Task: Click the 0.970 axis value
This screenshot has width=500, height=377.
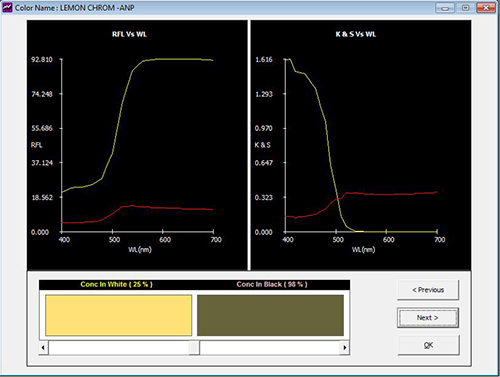Action: [264, 128]
